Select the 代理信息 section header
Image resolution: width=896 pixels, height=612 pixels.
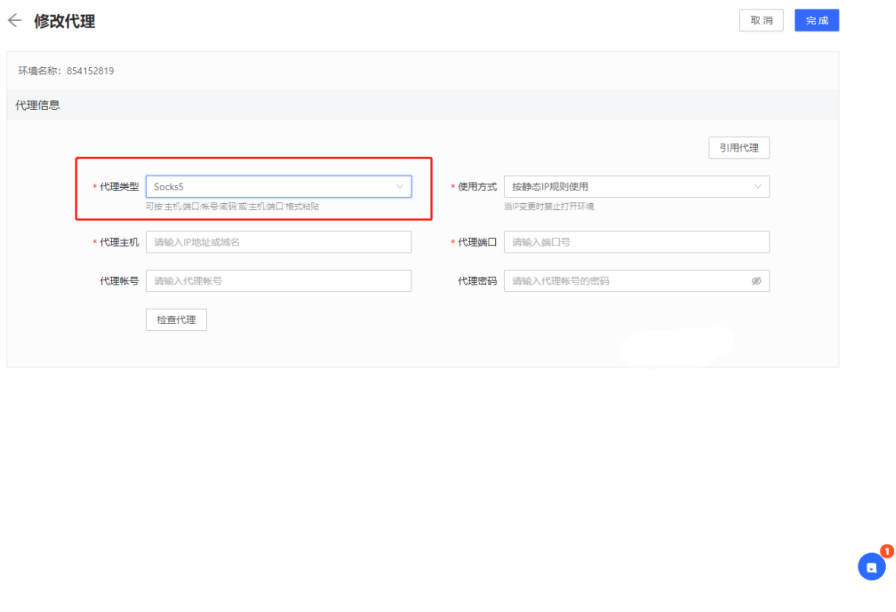(x=38, y=105)
